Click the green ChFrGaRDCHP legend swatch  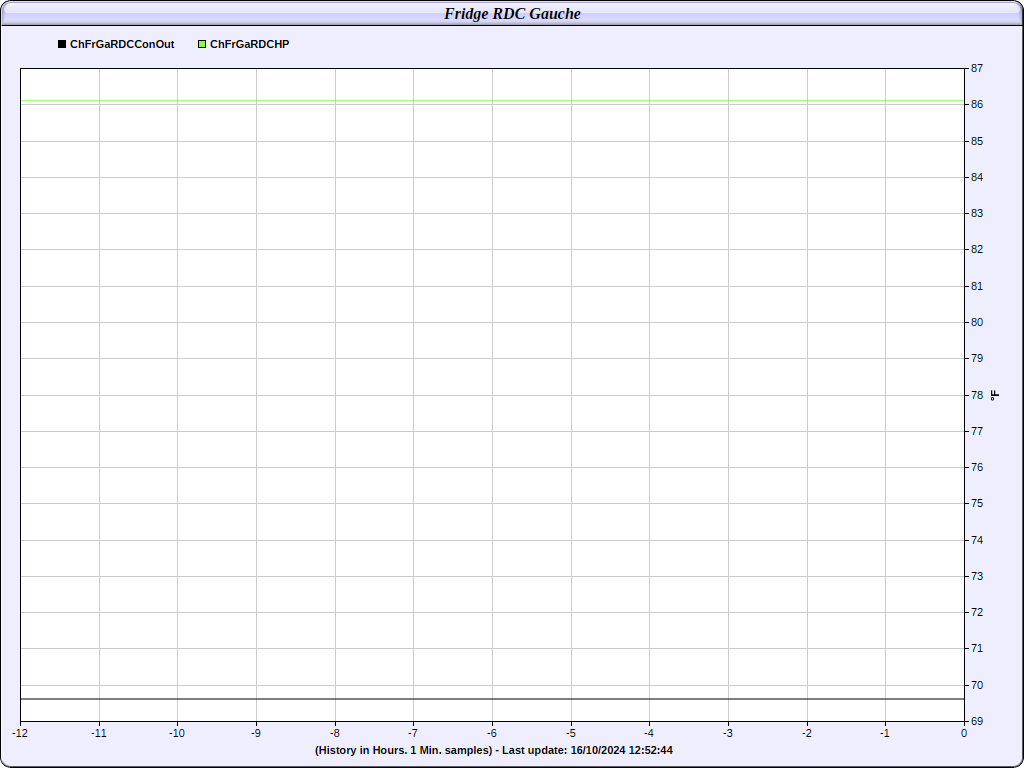[202, 44]
